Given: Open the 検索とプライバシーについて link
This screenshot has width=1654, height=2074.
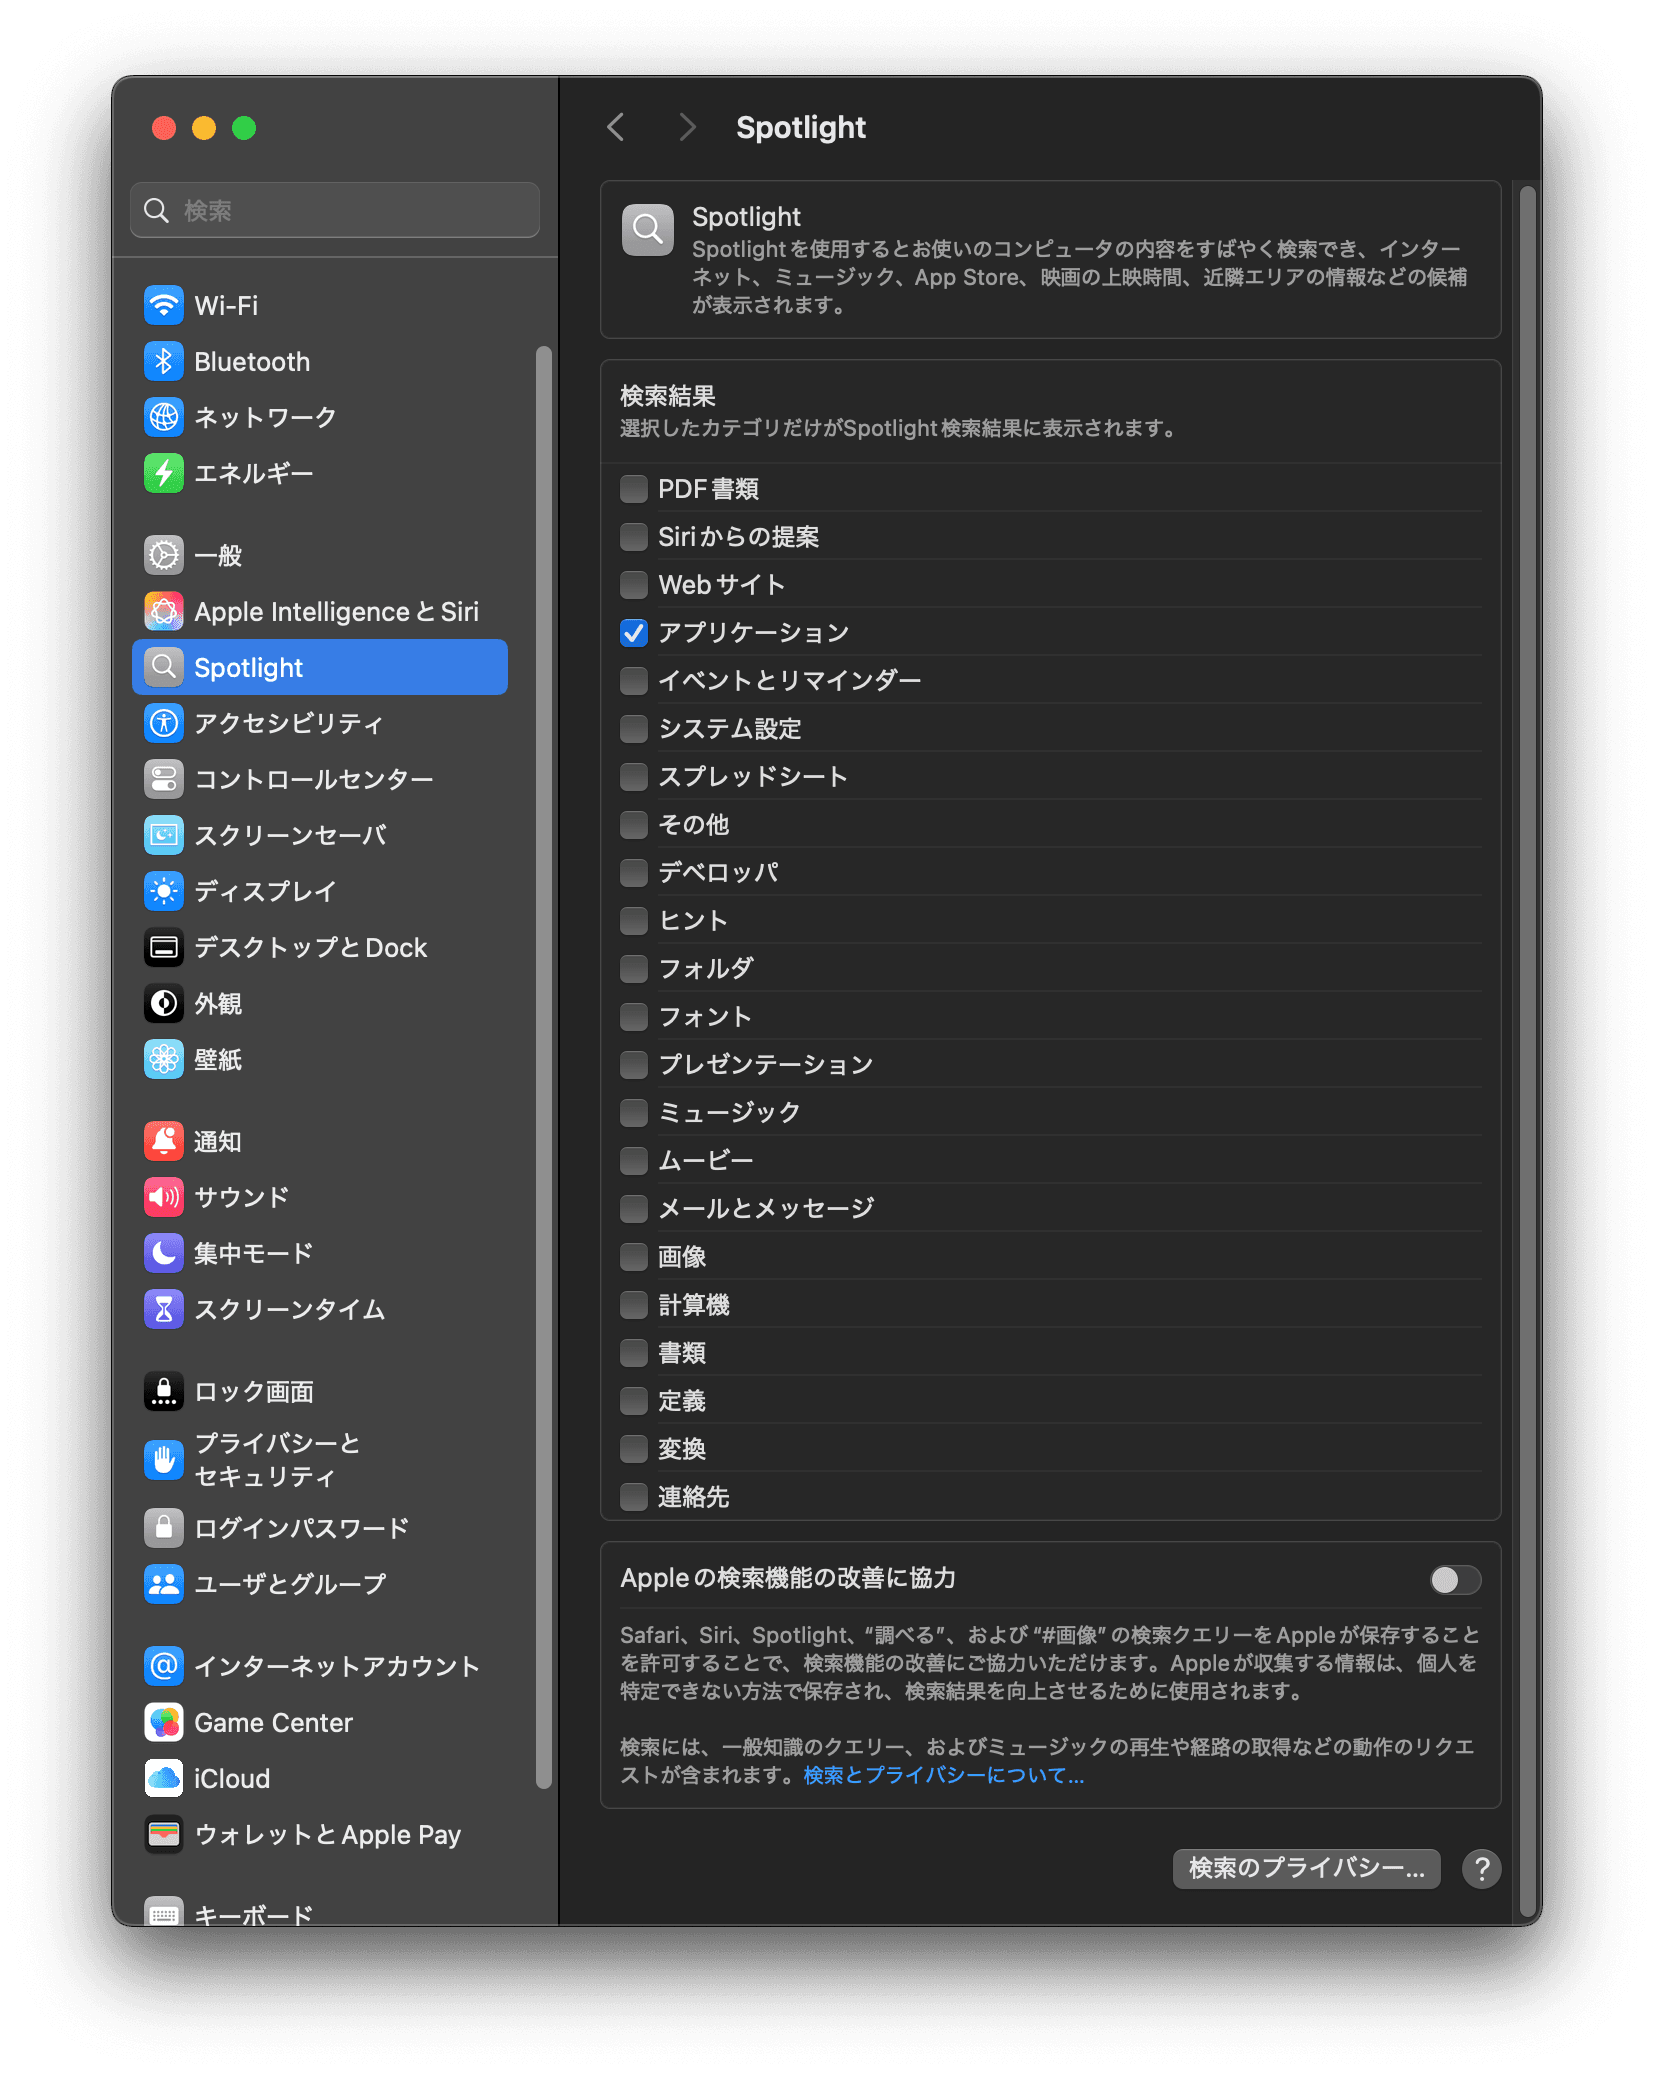Looking at the screenshot, I should tap(941, 1776).
